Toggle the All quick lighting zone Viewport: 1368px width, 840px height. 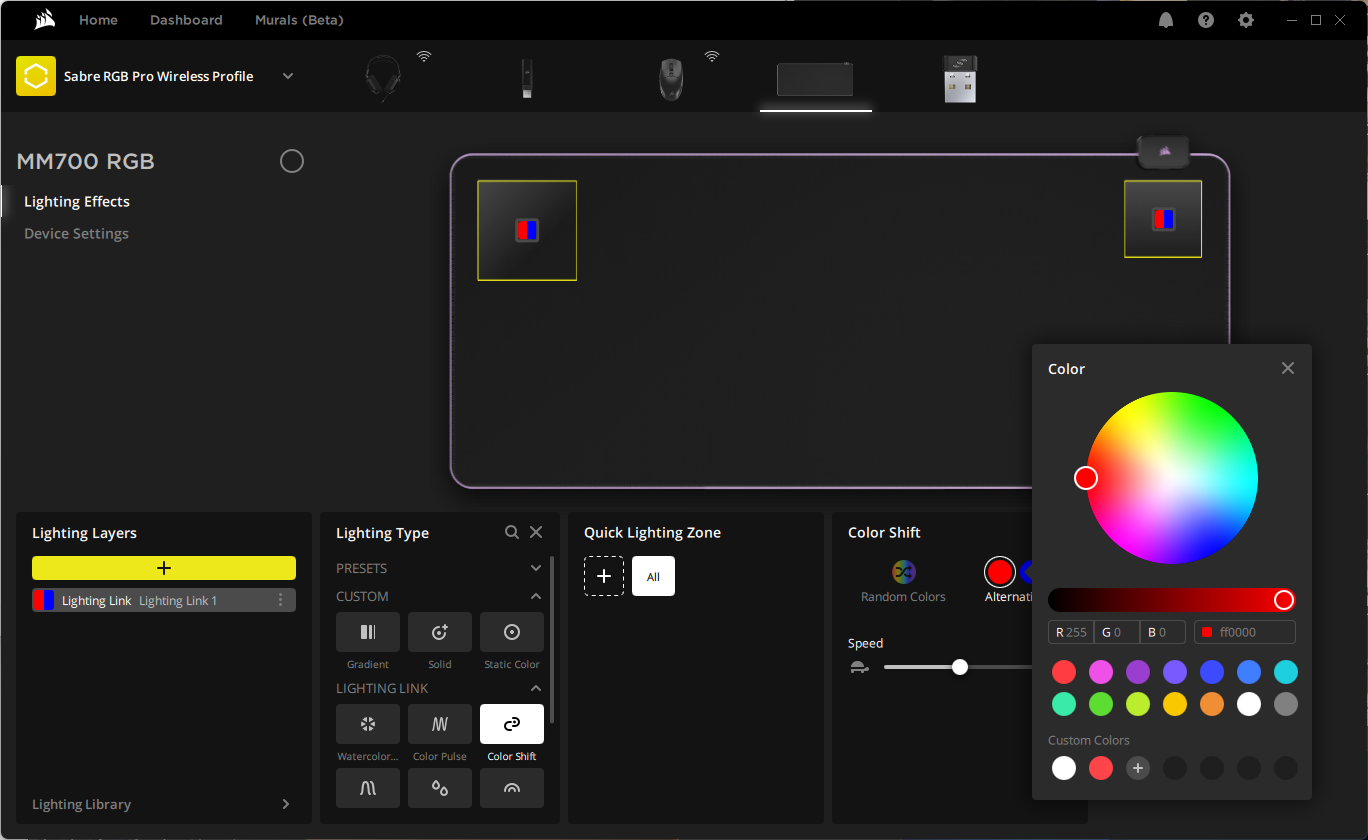coord(653,576)
